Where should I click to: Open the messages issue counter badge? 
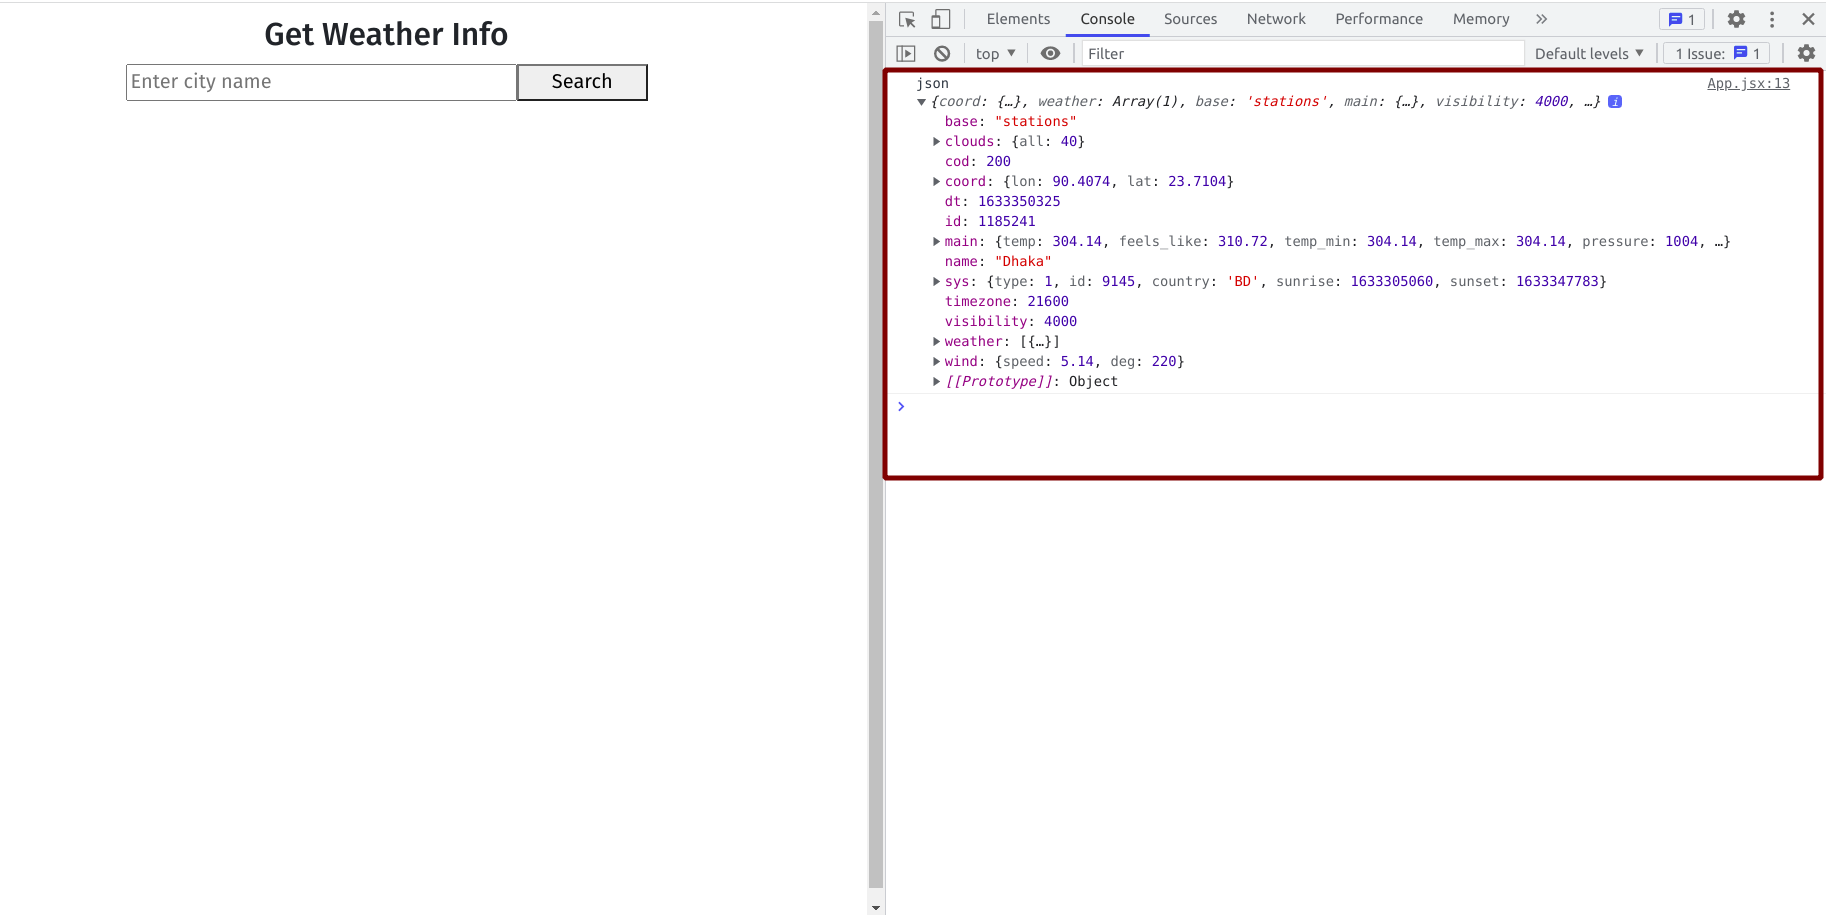pyautogui.click(x=1682, y=19)
